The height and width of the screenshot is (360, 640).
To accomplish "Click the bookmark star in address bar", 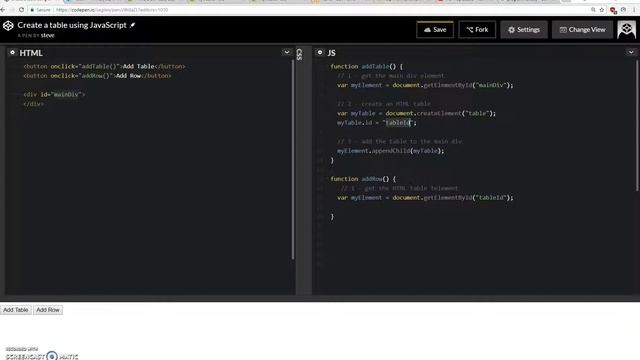I will tap(602, 10).
